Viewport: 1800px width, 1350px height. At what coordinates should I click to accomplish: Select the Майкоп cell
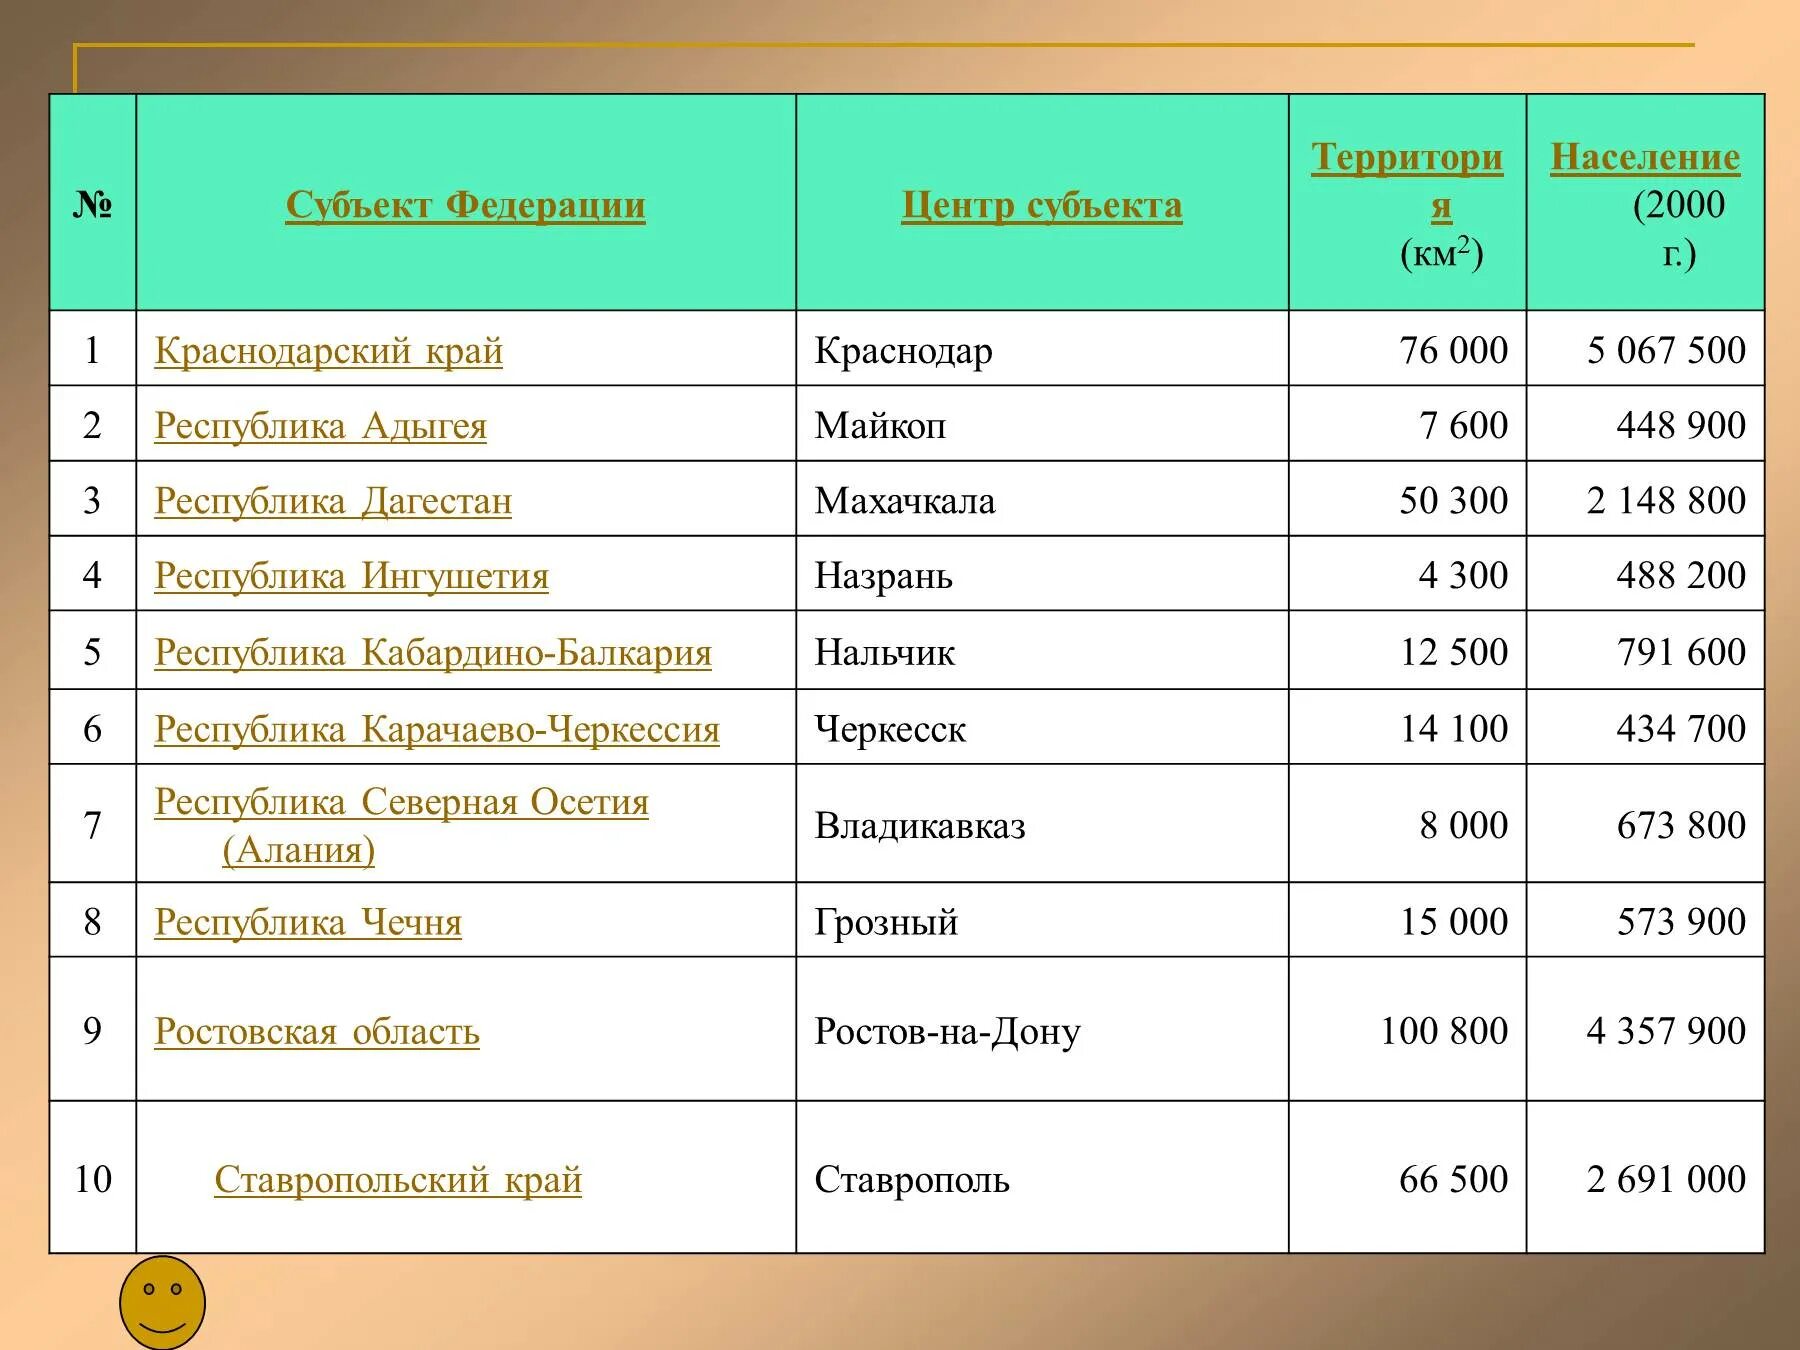coord(1042,423)
